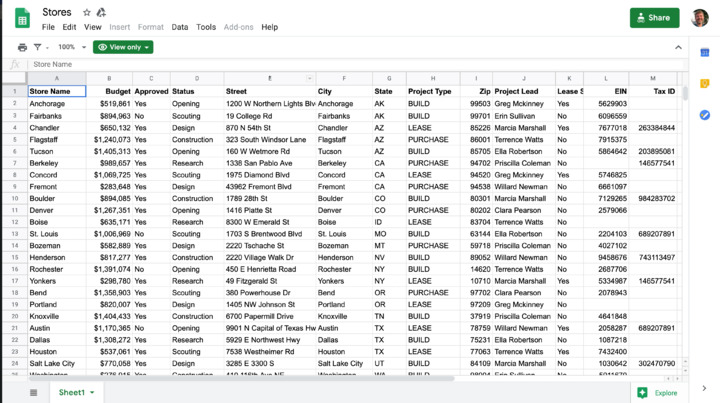
Task: Click the formula bar input field
Action: [x=350, y=64]
